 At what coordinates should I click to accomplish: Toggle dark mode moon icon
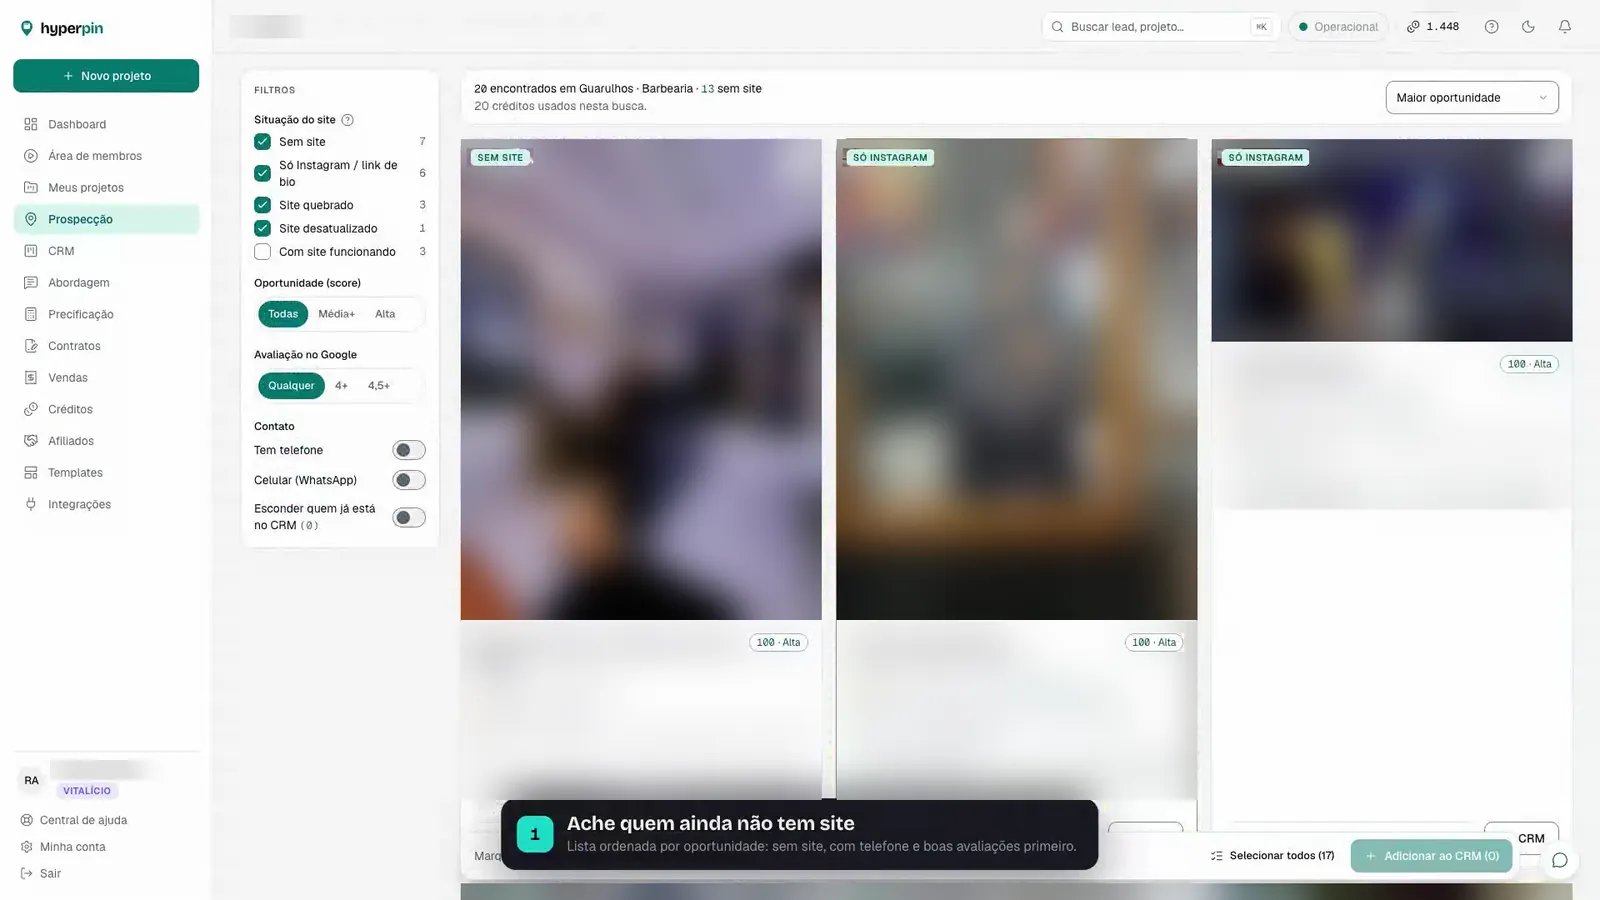click(1528, 27)
